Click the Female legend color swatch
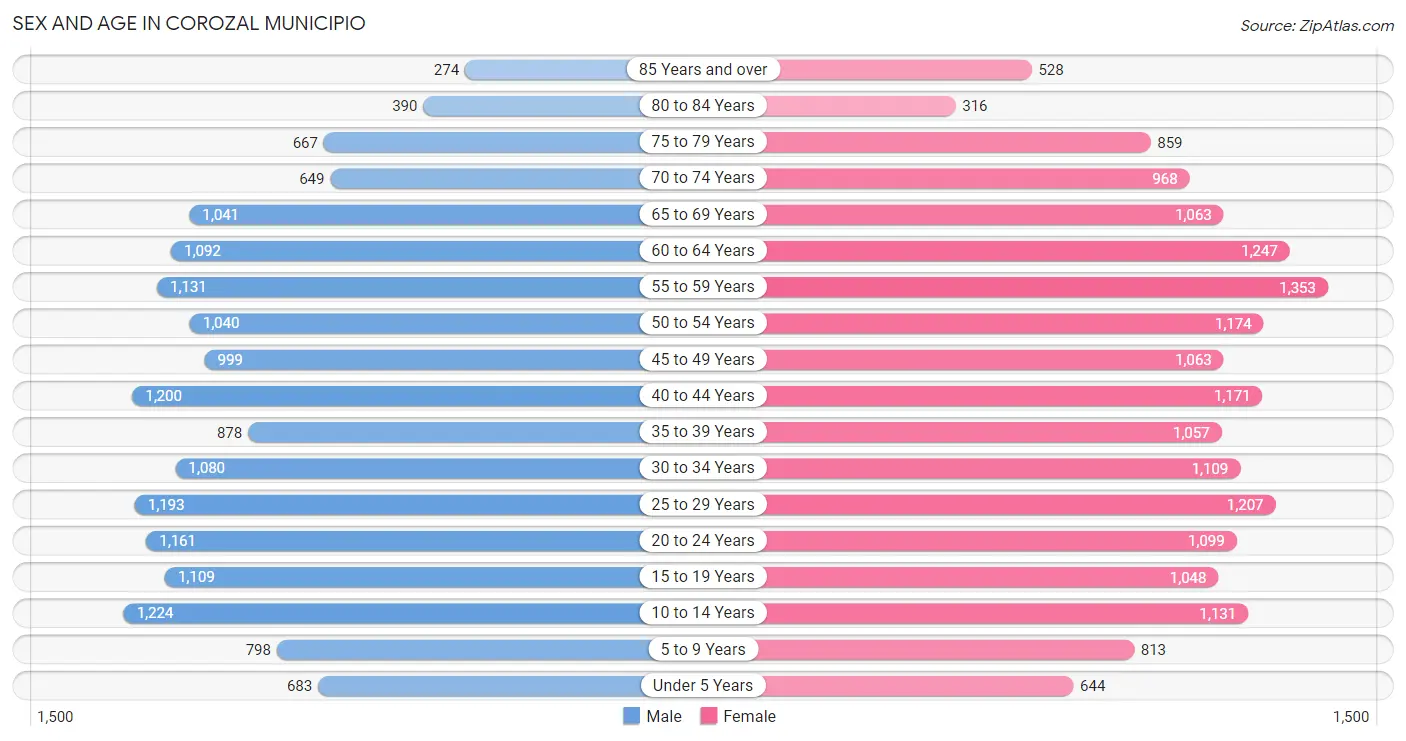The width and height of the screenshot is (1406, 741). click(709, 716)
